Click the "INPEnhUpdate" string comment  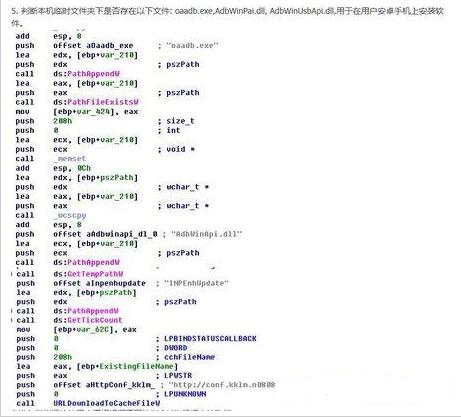(196, 283)
